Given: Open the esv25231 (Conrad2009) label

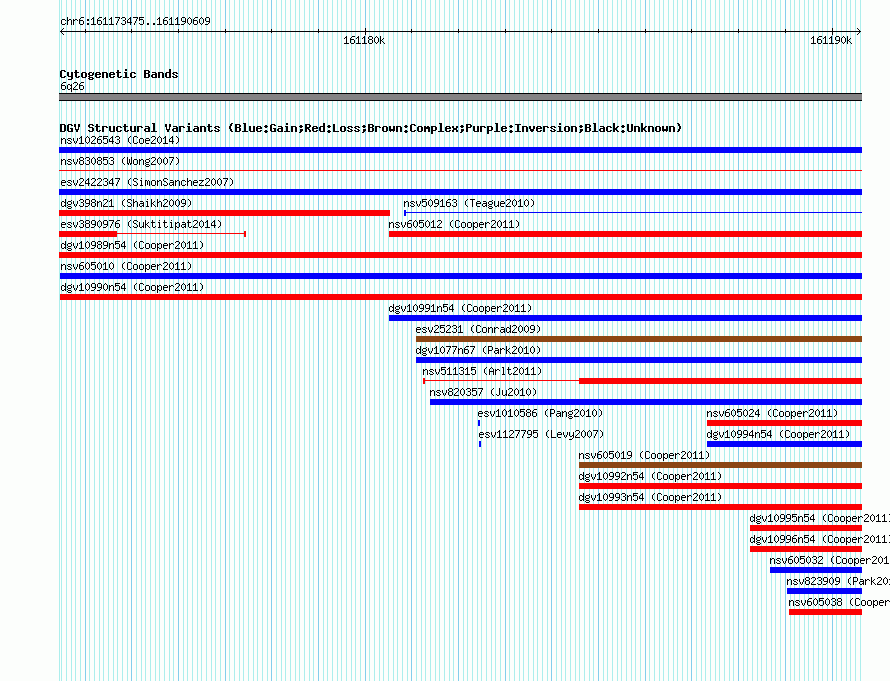Looking at the screenshot, I should pyautogui.click(x=478, y=329).
